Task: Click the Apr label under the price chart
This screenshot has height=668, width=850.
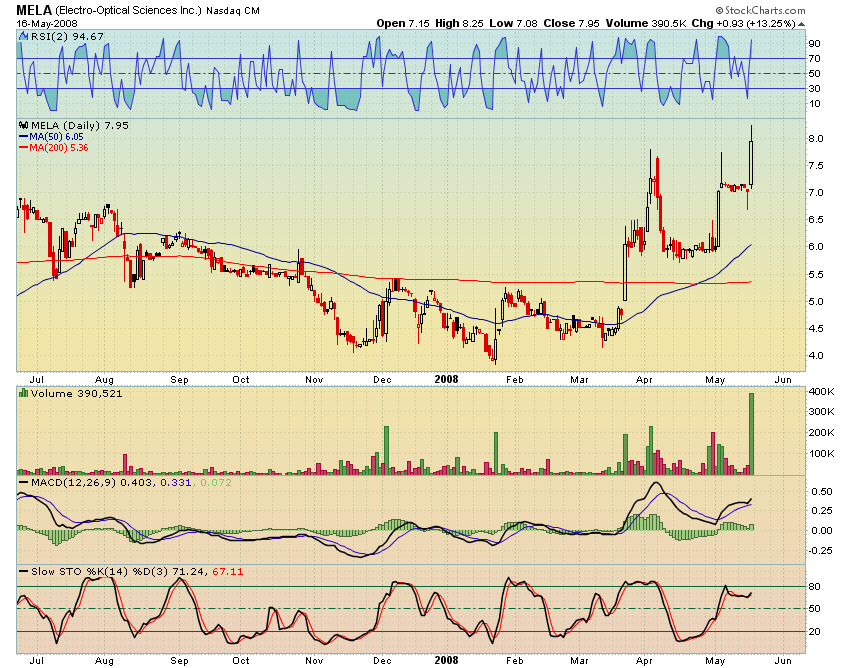Action: 644,380
